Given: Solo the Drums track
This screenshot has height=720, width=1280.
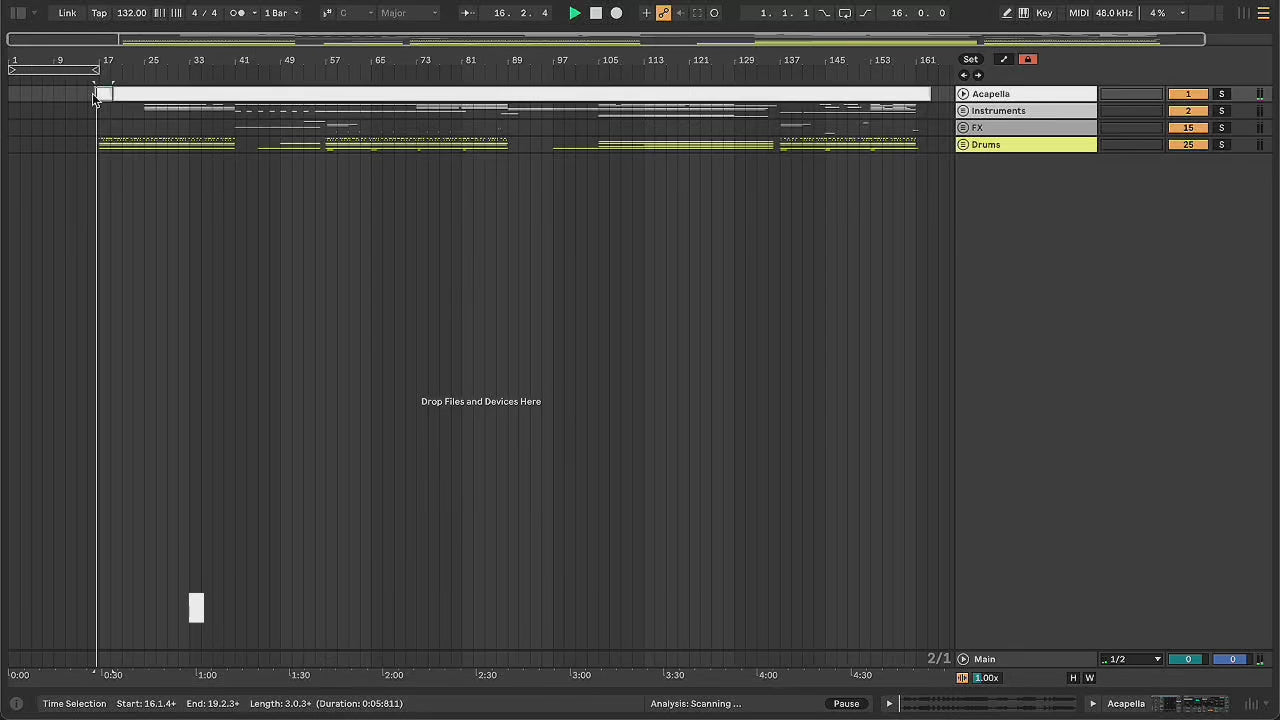Looking at the screenshot, I should point(1221,145).
